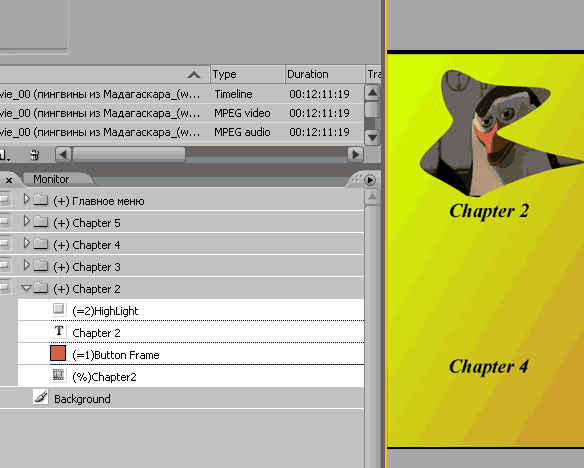Click the (=2)HighLight layer icon
The image size is (584, 468).
click(58, 309)
